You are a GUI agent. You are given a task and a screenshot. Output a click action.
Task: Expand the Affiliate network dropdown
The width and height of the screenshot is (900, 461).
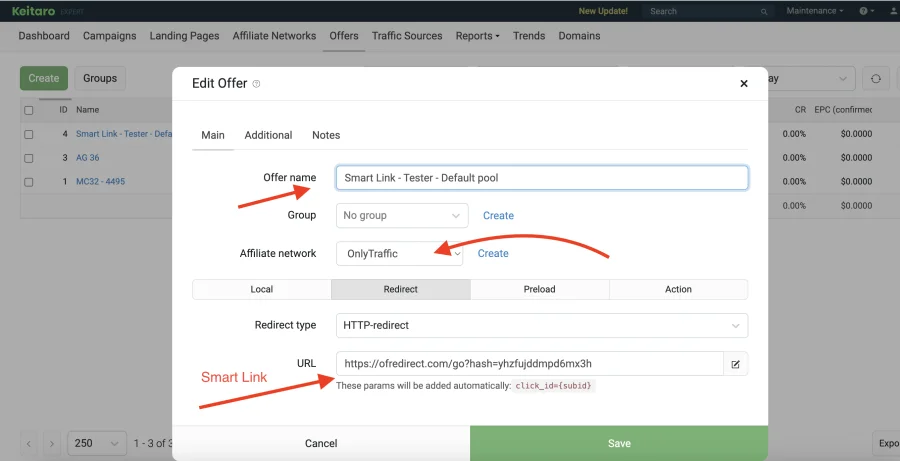tap(399, 254)
